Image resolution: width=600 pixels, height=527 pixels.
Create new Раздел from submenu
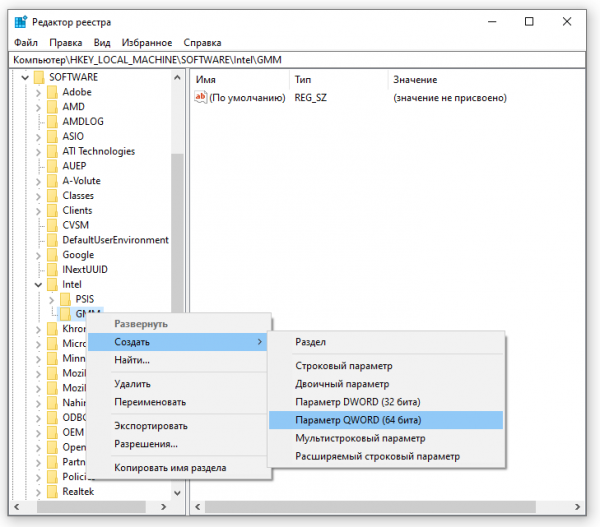[x=386, y=342]
